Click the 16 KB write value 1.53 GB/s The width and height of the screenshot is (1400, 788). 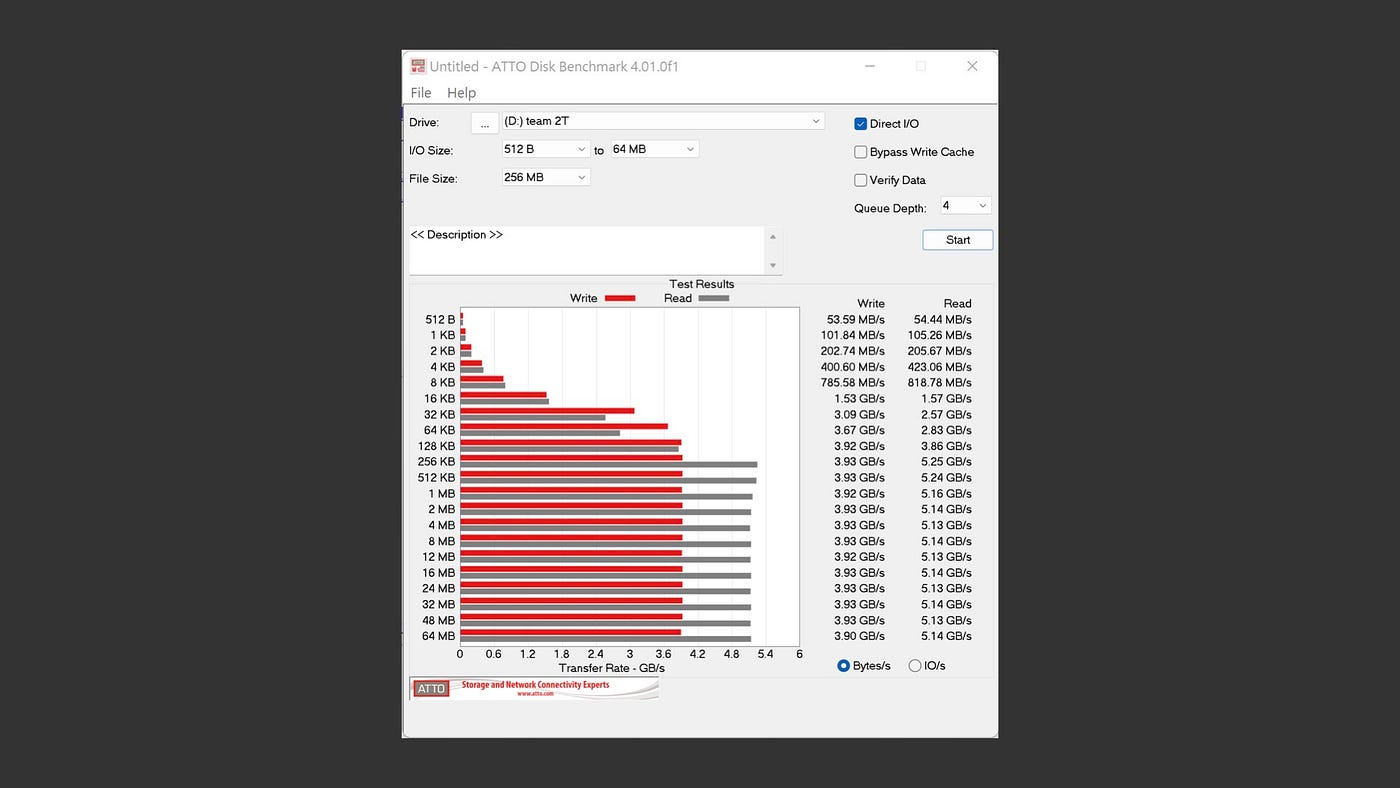coord(860,399)
